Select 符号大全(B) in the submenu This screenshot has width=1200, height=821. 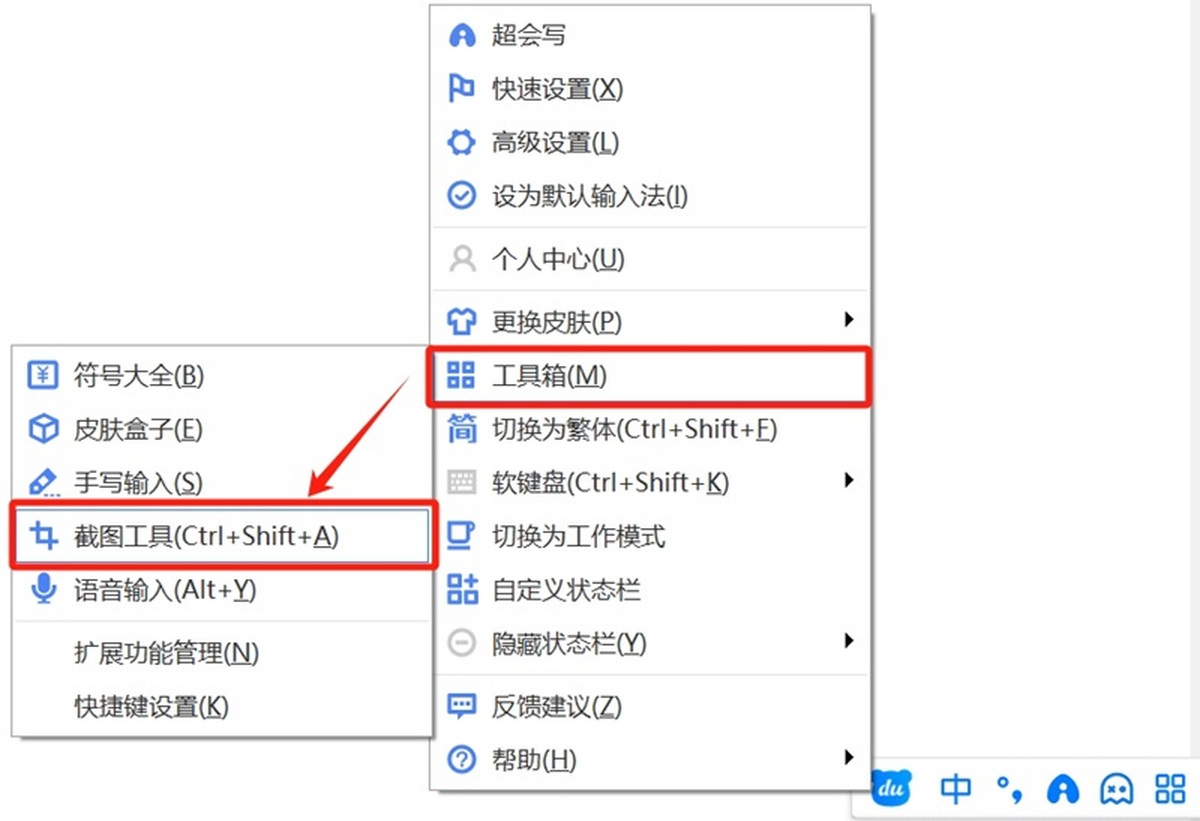tap(222, 376)
